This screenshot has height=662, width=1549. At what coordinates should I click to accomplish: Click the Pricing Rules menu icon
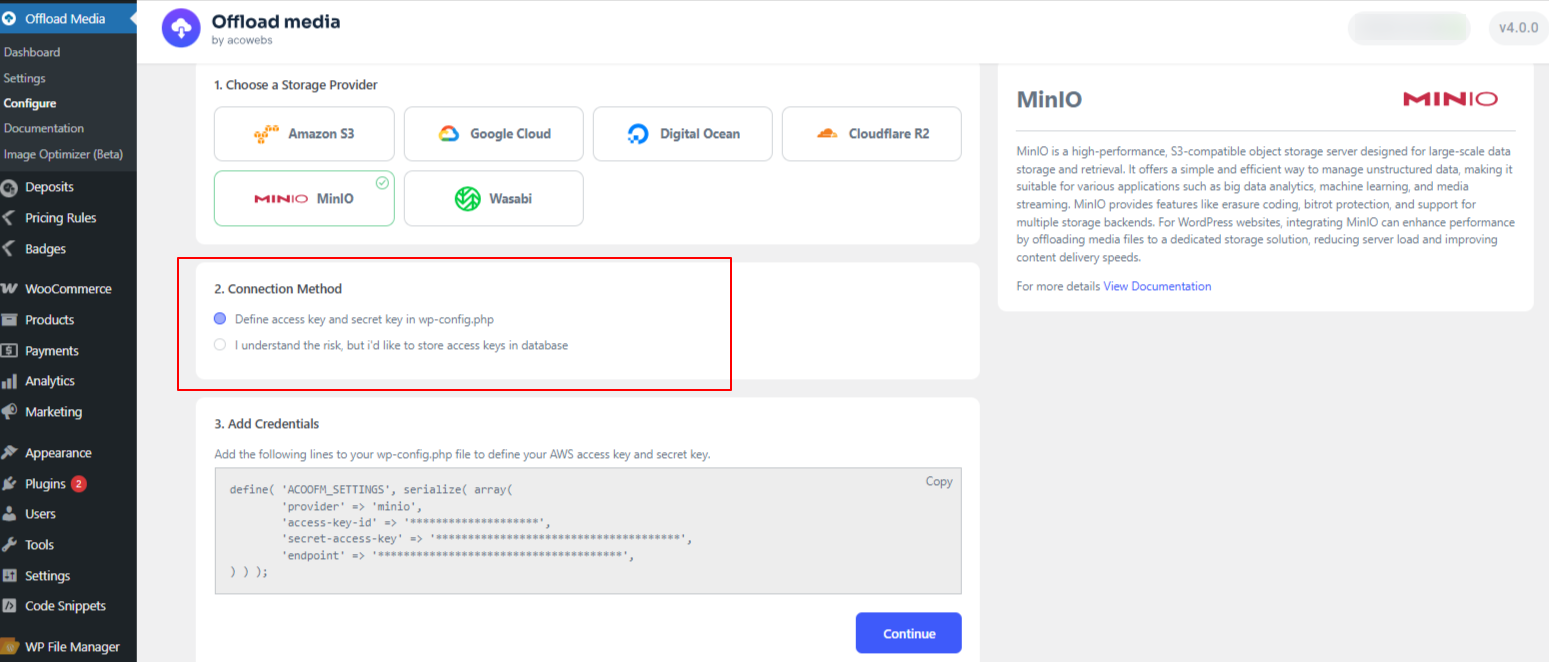pyautogui.click(x=10, y=218)
